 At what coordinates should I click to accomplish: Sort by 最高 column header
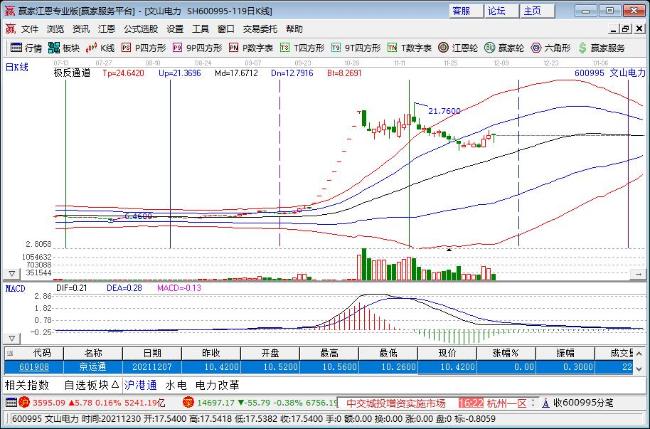[329, 353]
